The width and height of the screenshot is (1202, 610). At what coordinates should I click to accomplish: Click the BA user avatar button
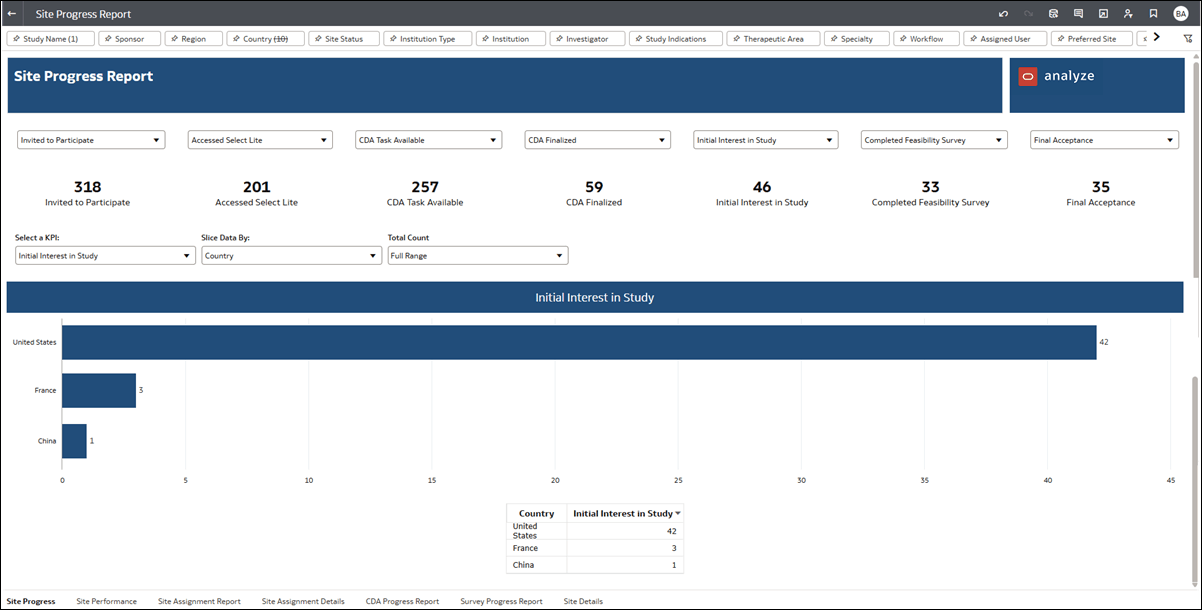coord(1180,13)
